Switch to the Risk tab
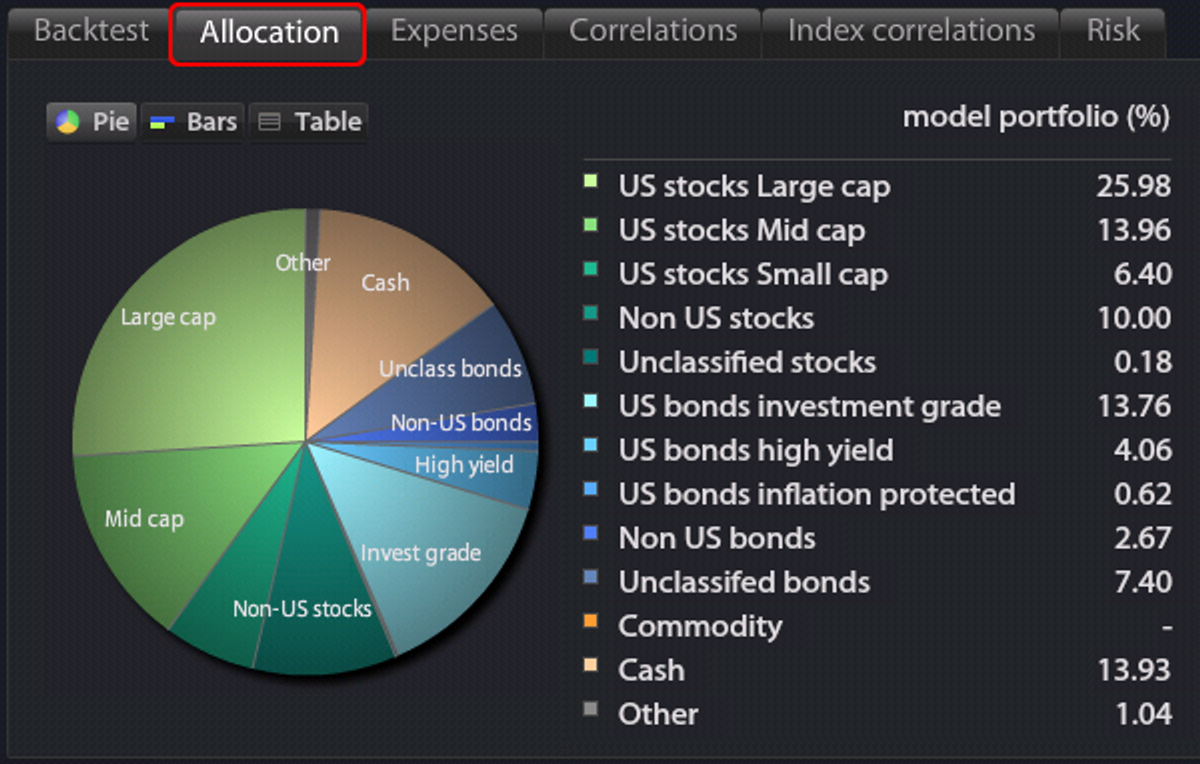The width and height of the screenshot is (1200, 764). point(1113,31)
